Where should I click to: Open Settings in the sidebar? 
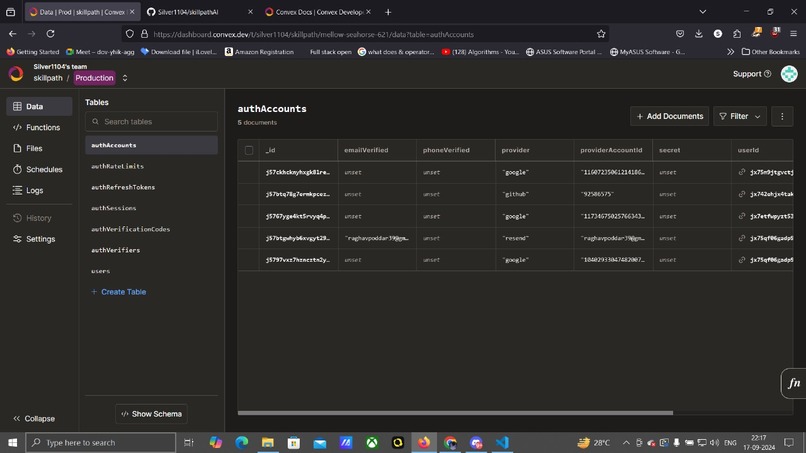[39, 239]
